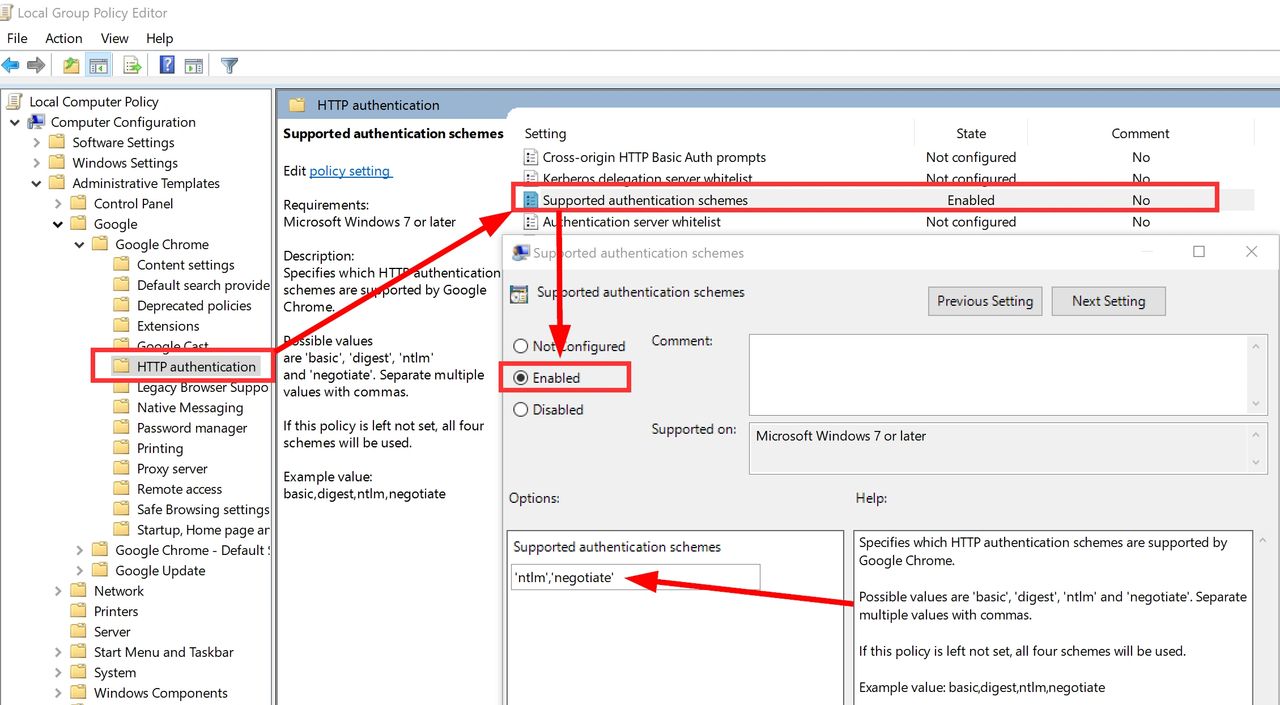
Task: Select the Disabled radio button
Action: coord(521,410)
